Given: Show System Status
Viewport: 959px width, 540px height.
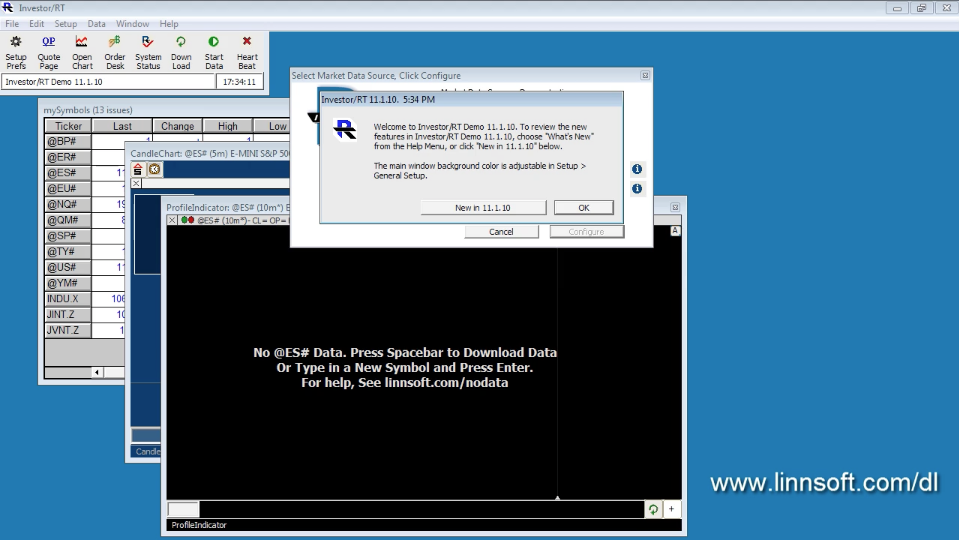Looking at the screenshot, I should (148, 53).
